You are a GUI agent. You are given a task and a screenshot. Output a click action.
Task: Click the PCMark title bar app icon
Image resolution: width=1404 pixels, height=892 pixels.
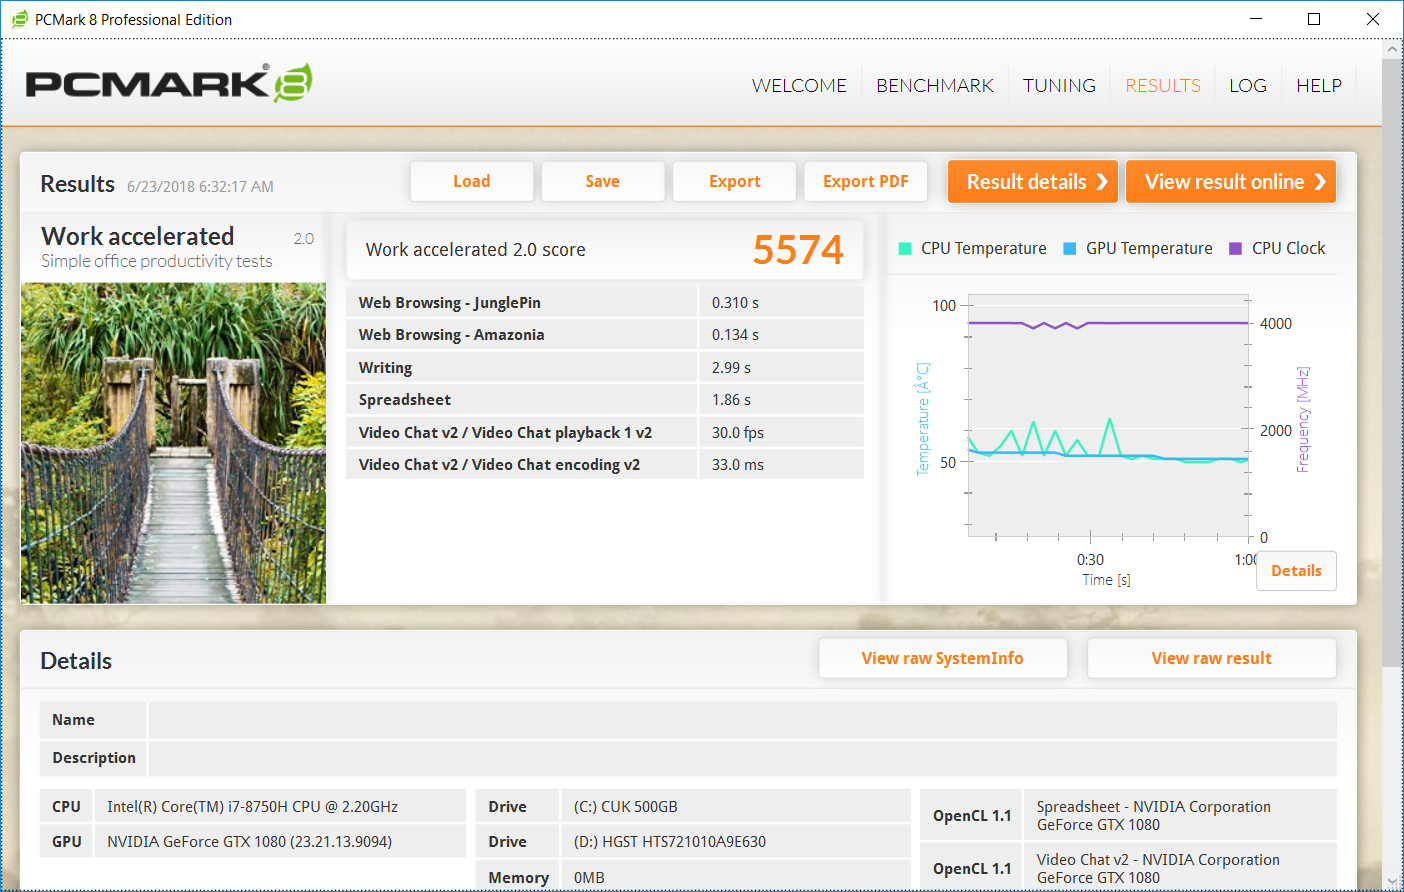click(19, 19)
